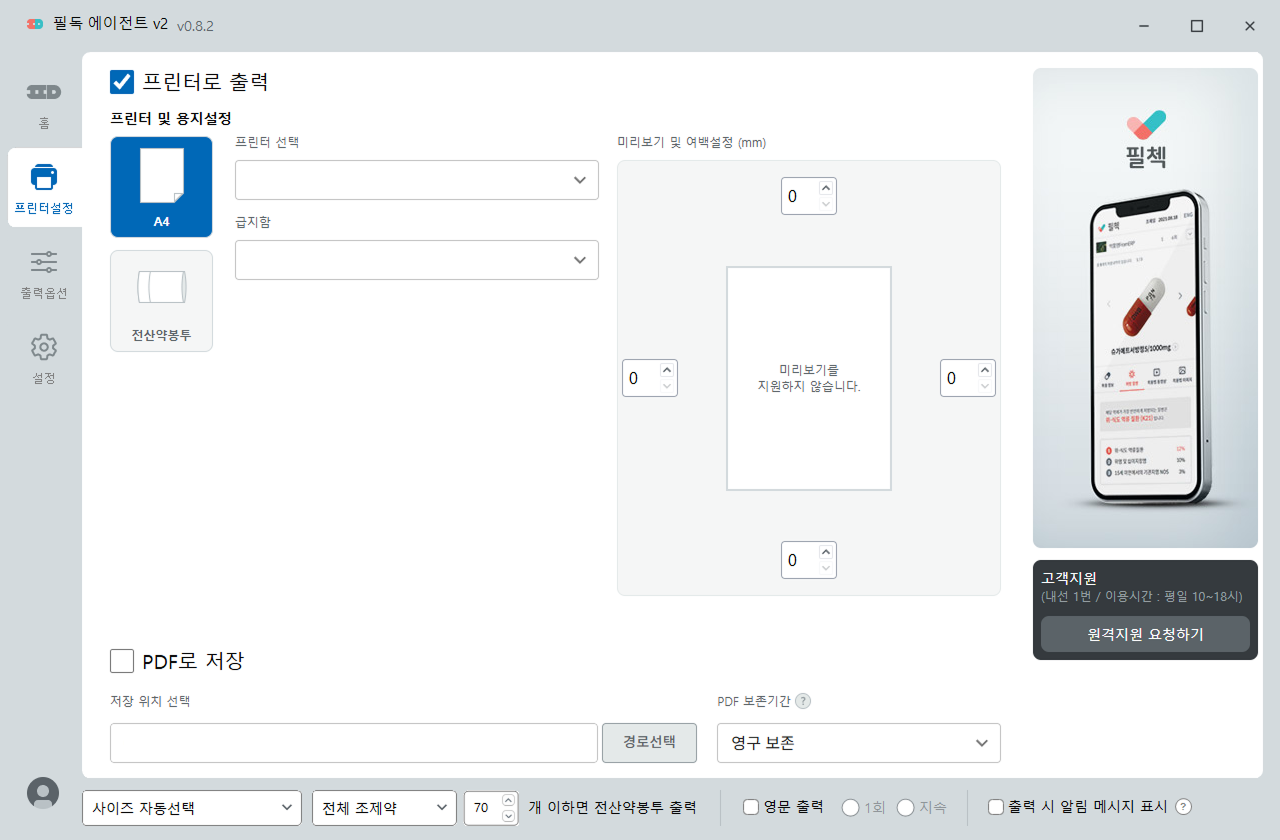Increase the top margin with the up arrow
Image resolution: width=1280 pixels, height=840 pixels.
(825, 188)
